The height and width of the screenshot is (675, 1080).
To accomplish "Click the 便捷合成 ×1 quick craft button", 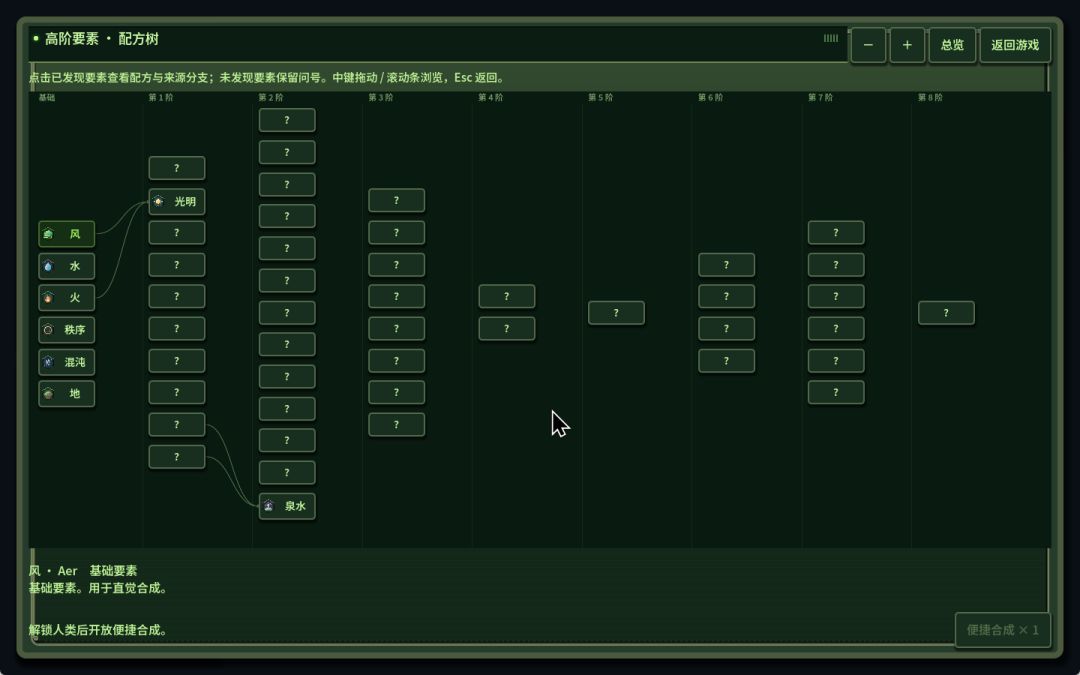I will 1003,630.
